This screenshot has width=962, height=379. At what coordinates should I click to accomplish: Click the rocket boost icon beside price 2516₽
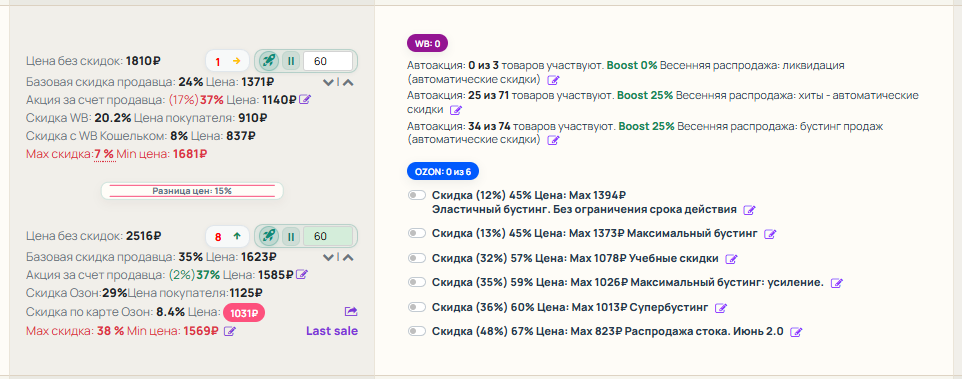pyautogui.click(x=269, y=235)
